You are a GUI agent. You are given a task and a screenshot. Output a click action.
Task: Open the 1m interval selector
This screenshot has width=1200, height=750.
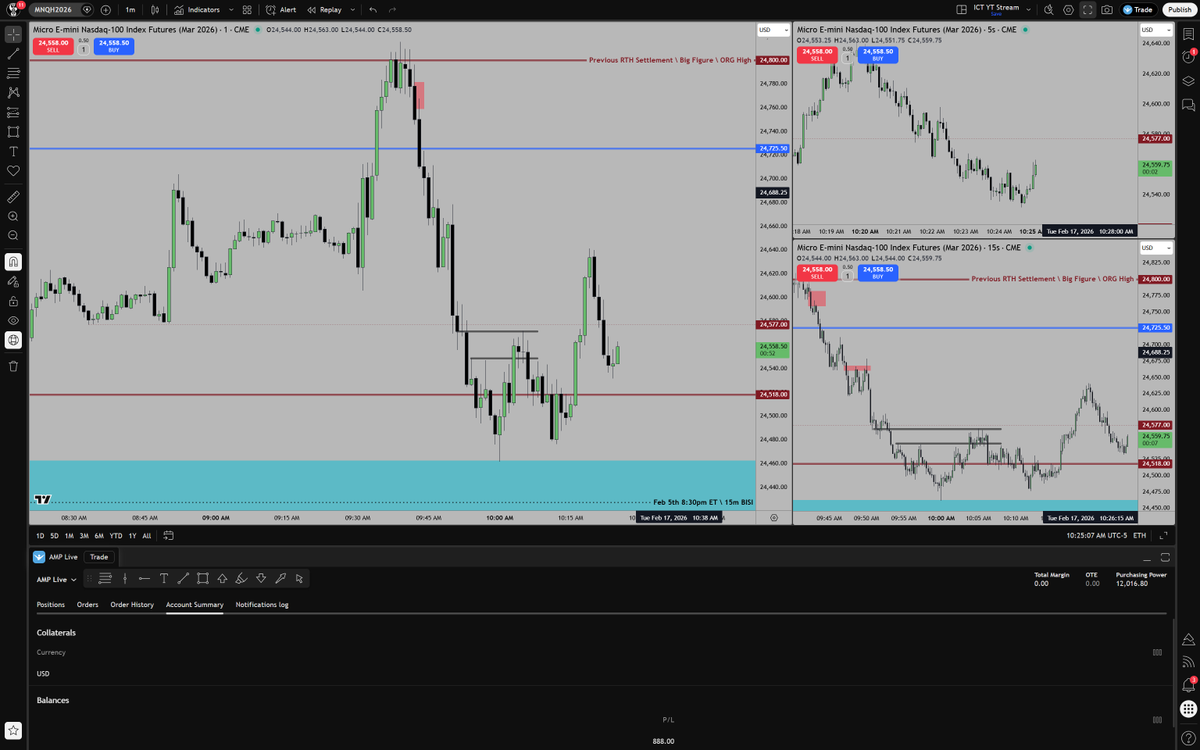(x=130, y=9)
